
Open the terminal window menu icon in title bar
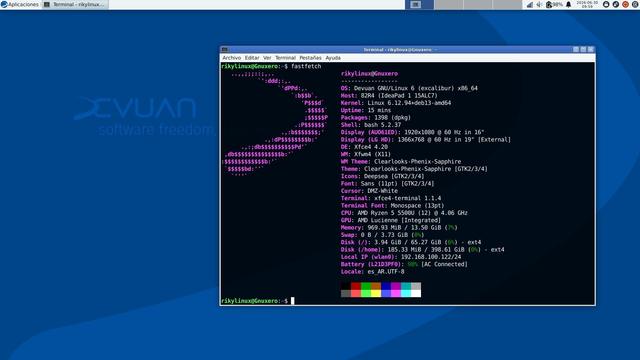click(x=224, y=50)
